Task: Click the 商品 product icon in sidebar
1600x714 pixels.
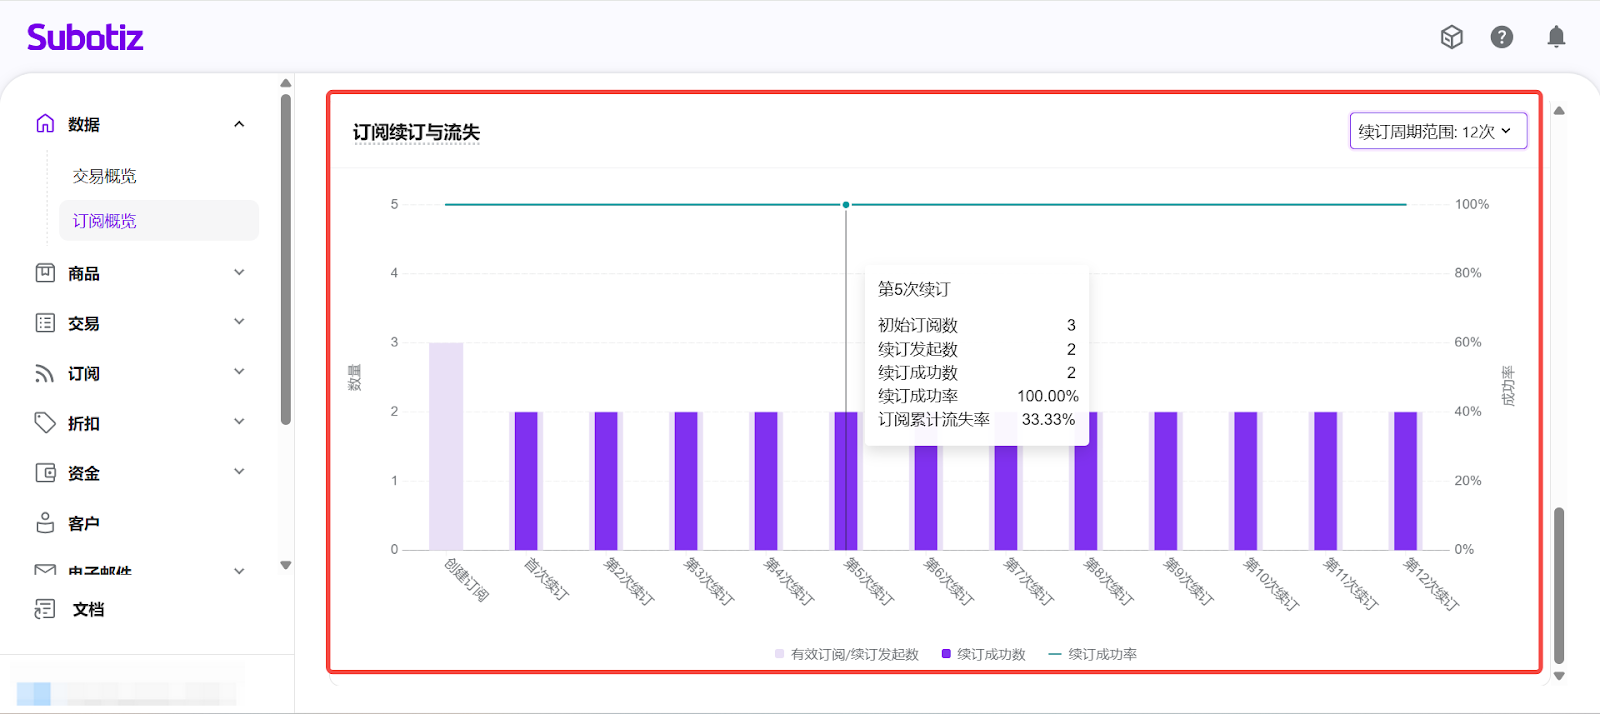Action: (45, 273)
